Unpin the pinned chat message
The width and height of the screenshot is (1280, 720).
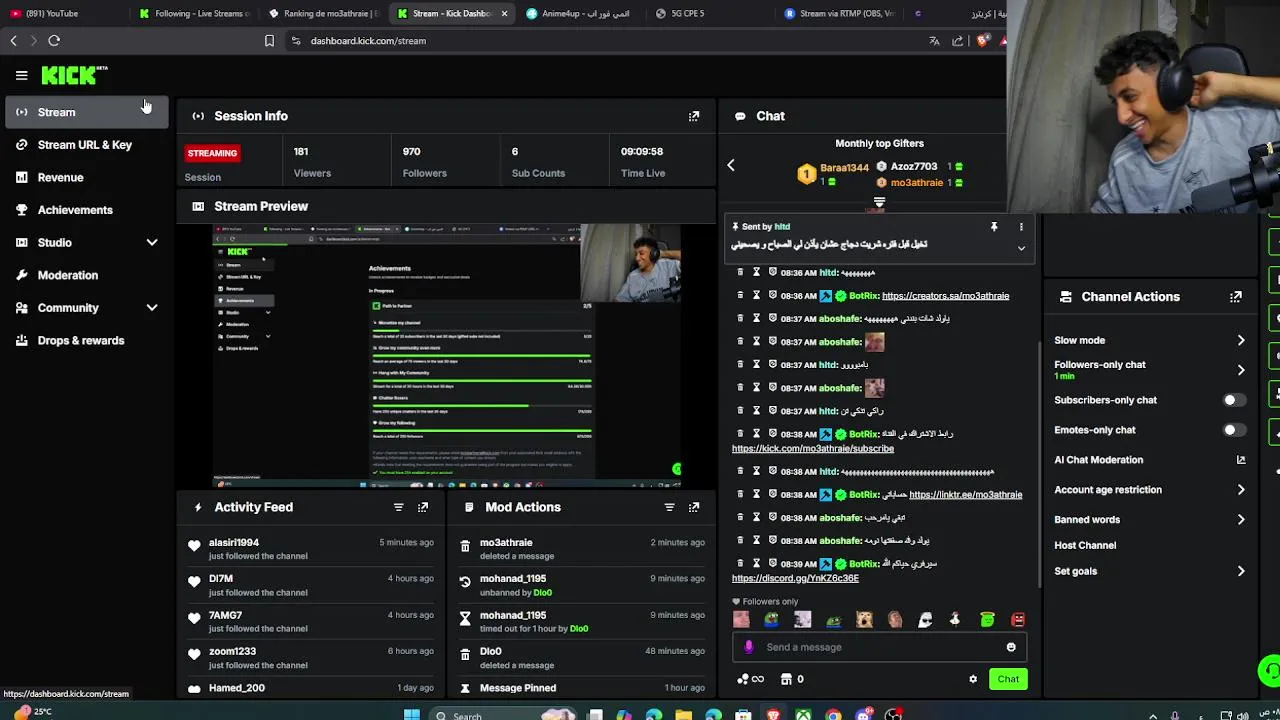994,227
